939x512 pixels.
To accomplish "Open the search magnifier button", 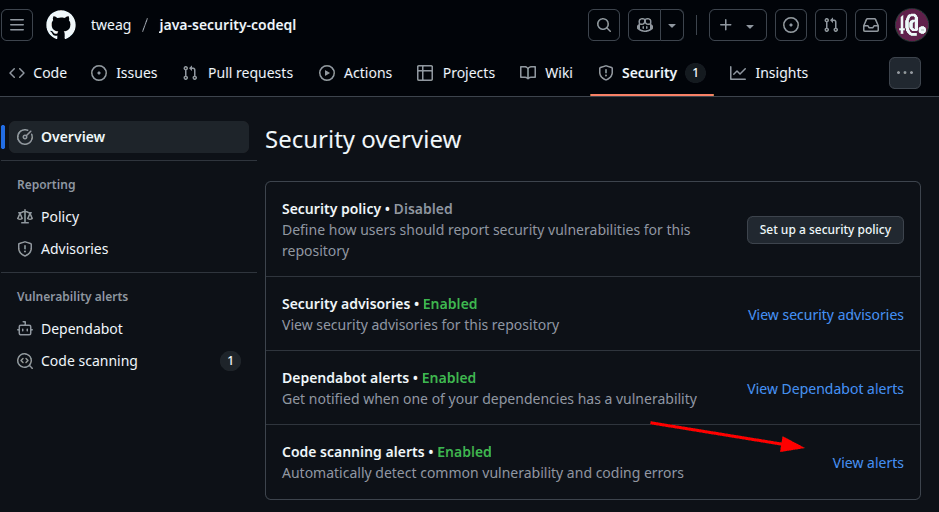I will [x=604, y=25].
